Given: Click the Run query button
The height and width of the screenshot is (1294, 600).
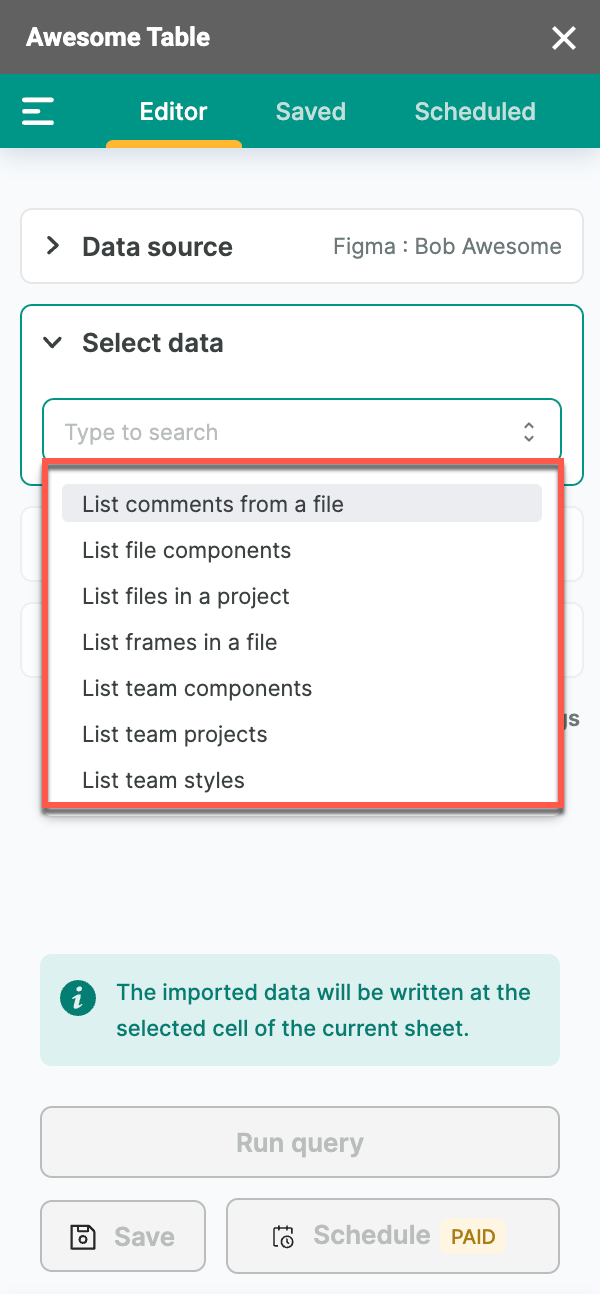Looking at the screenshot, I should click(300, 1142).
